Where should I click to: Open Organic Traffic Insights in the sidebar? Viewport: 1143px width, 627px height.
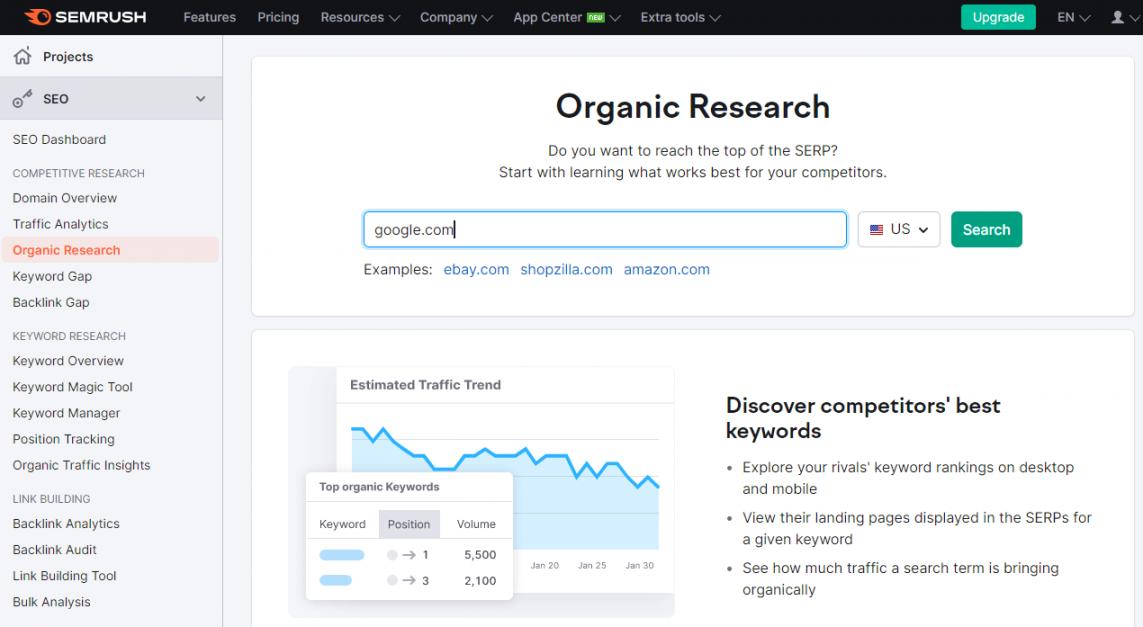pyautogui.click(x=81, y=465)
